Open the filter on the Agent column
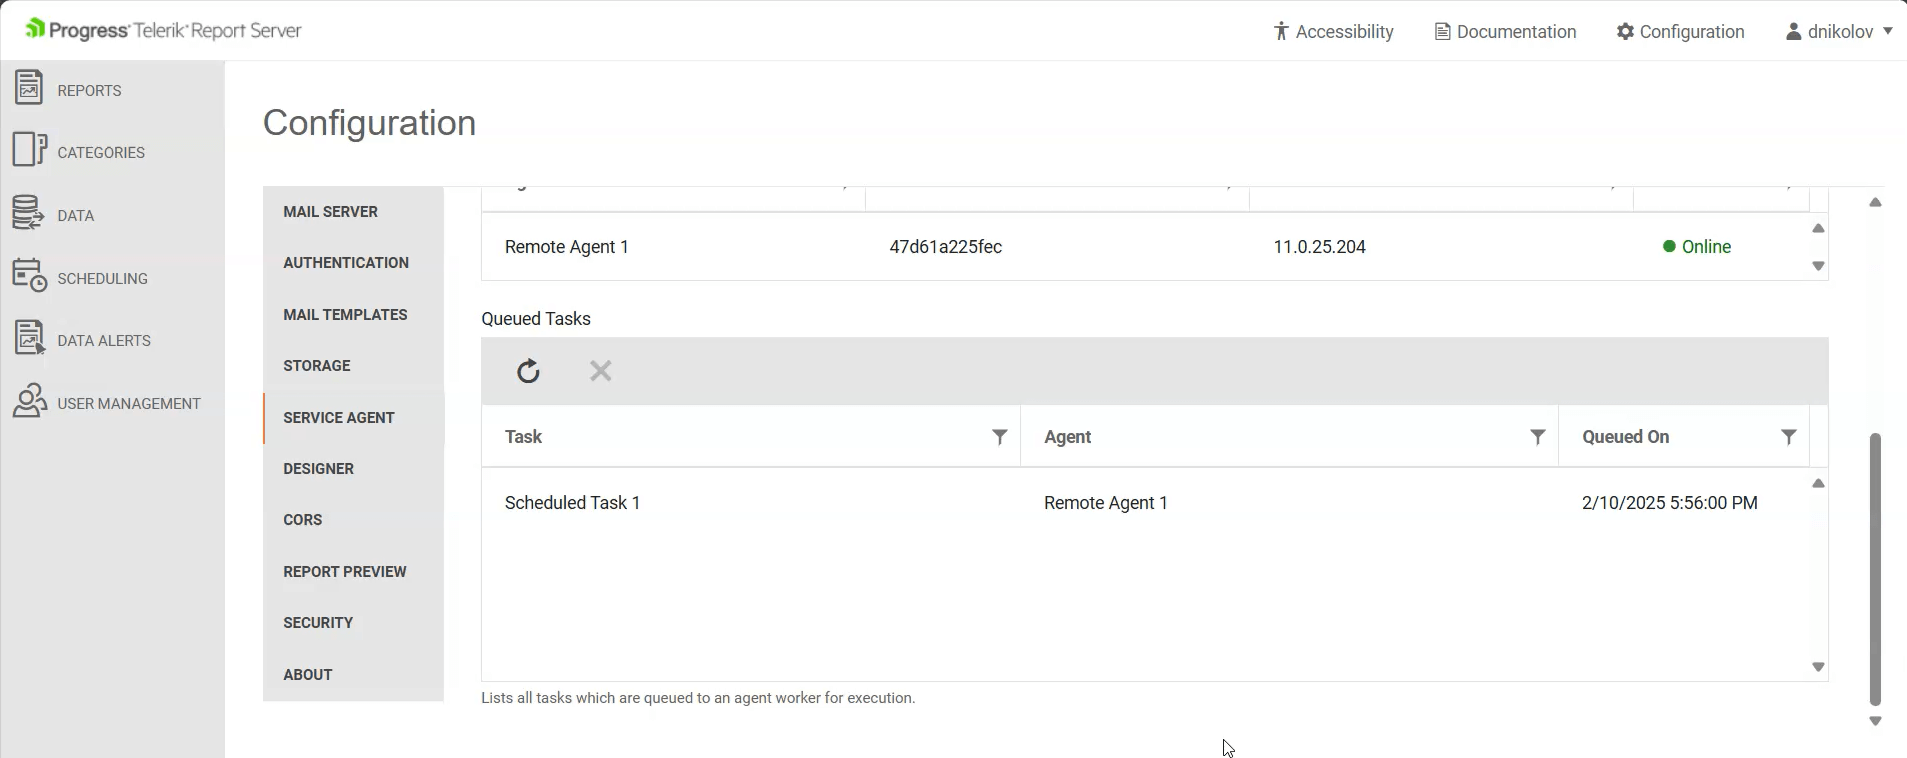 1537,437
